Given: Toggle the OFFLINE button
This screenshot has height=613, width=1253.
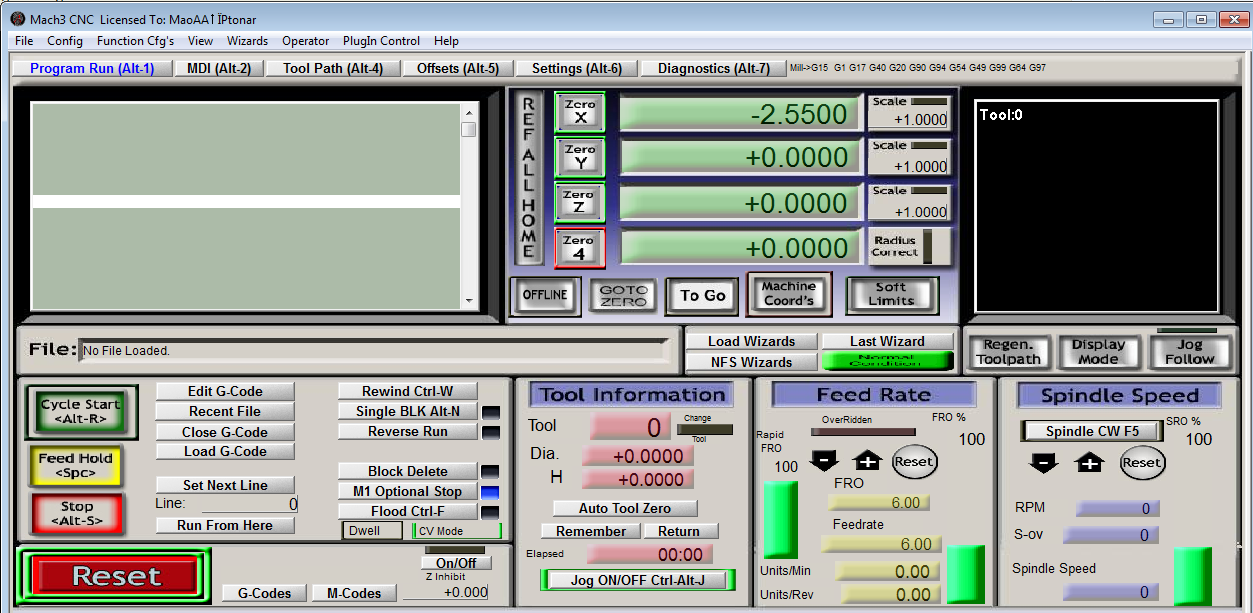Looking at the screenshot, I should click(x=545, y=295).
